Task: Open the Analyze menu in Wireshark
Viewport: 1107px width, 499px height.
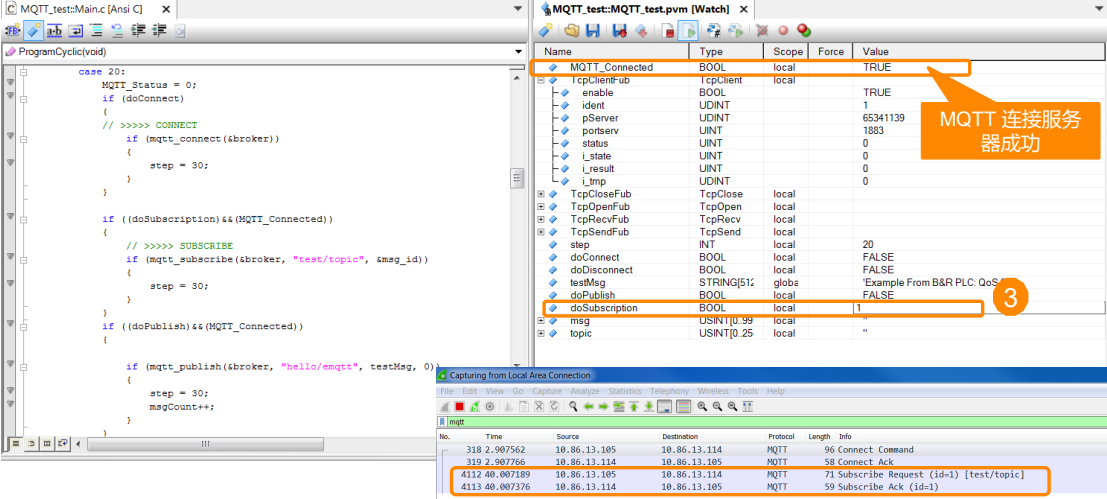Action: point(585,391)
